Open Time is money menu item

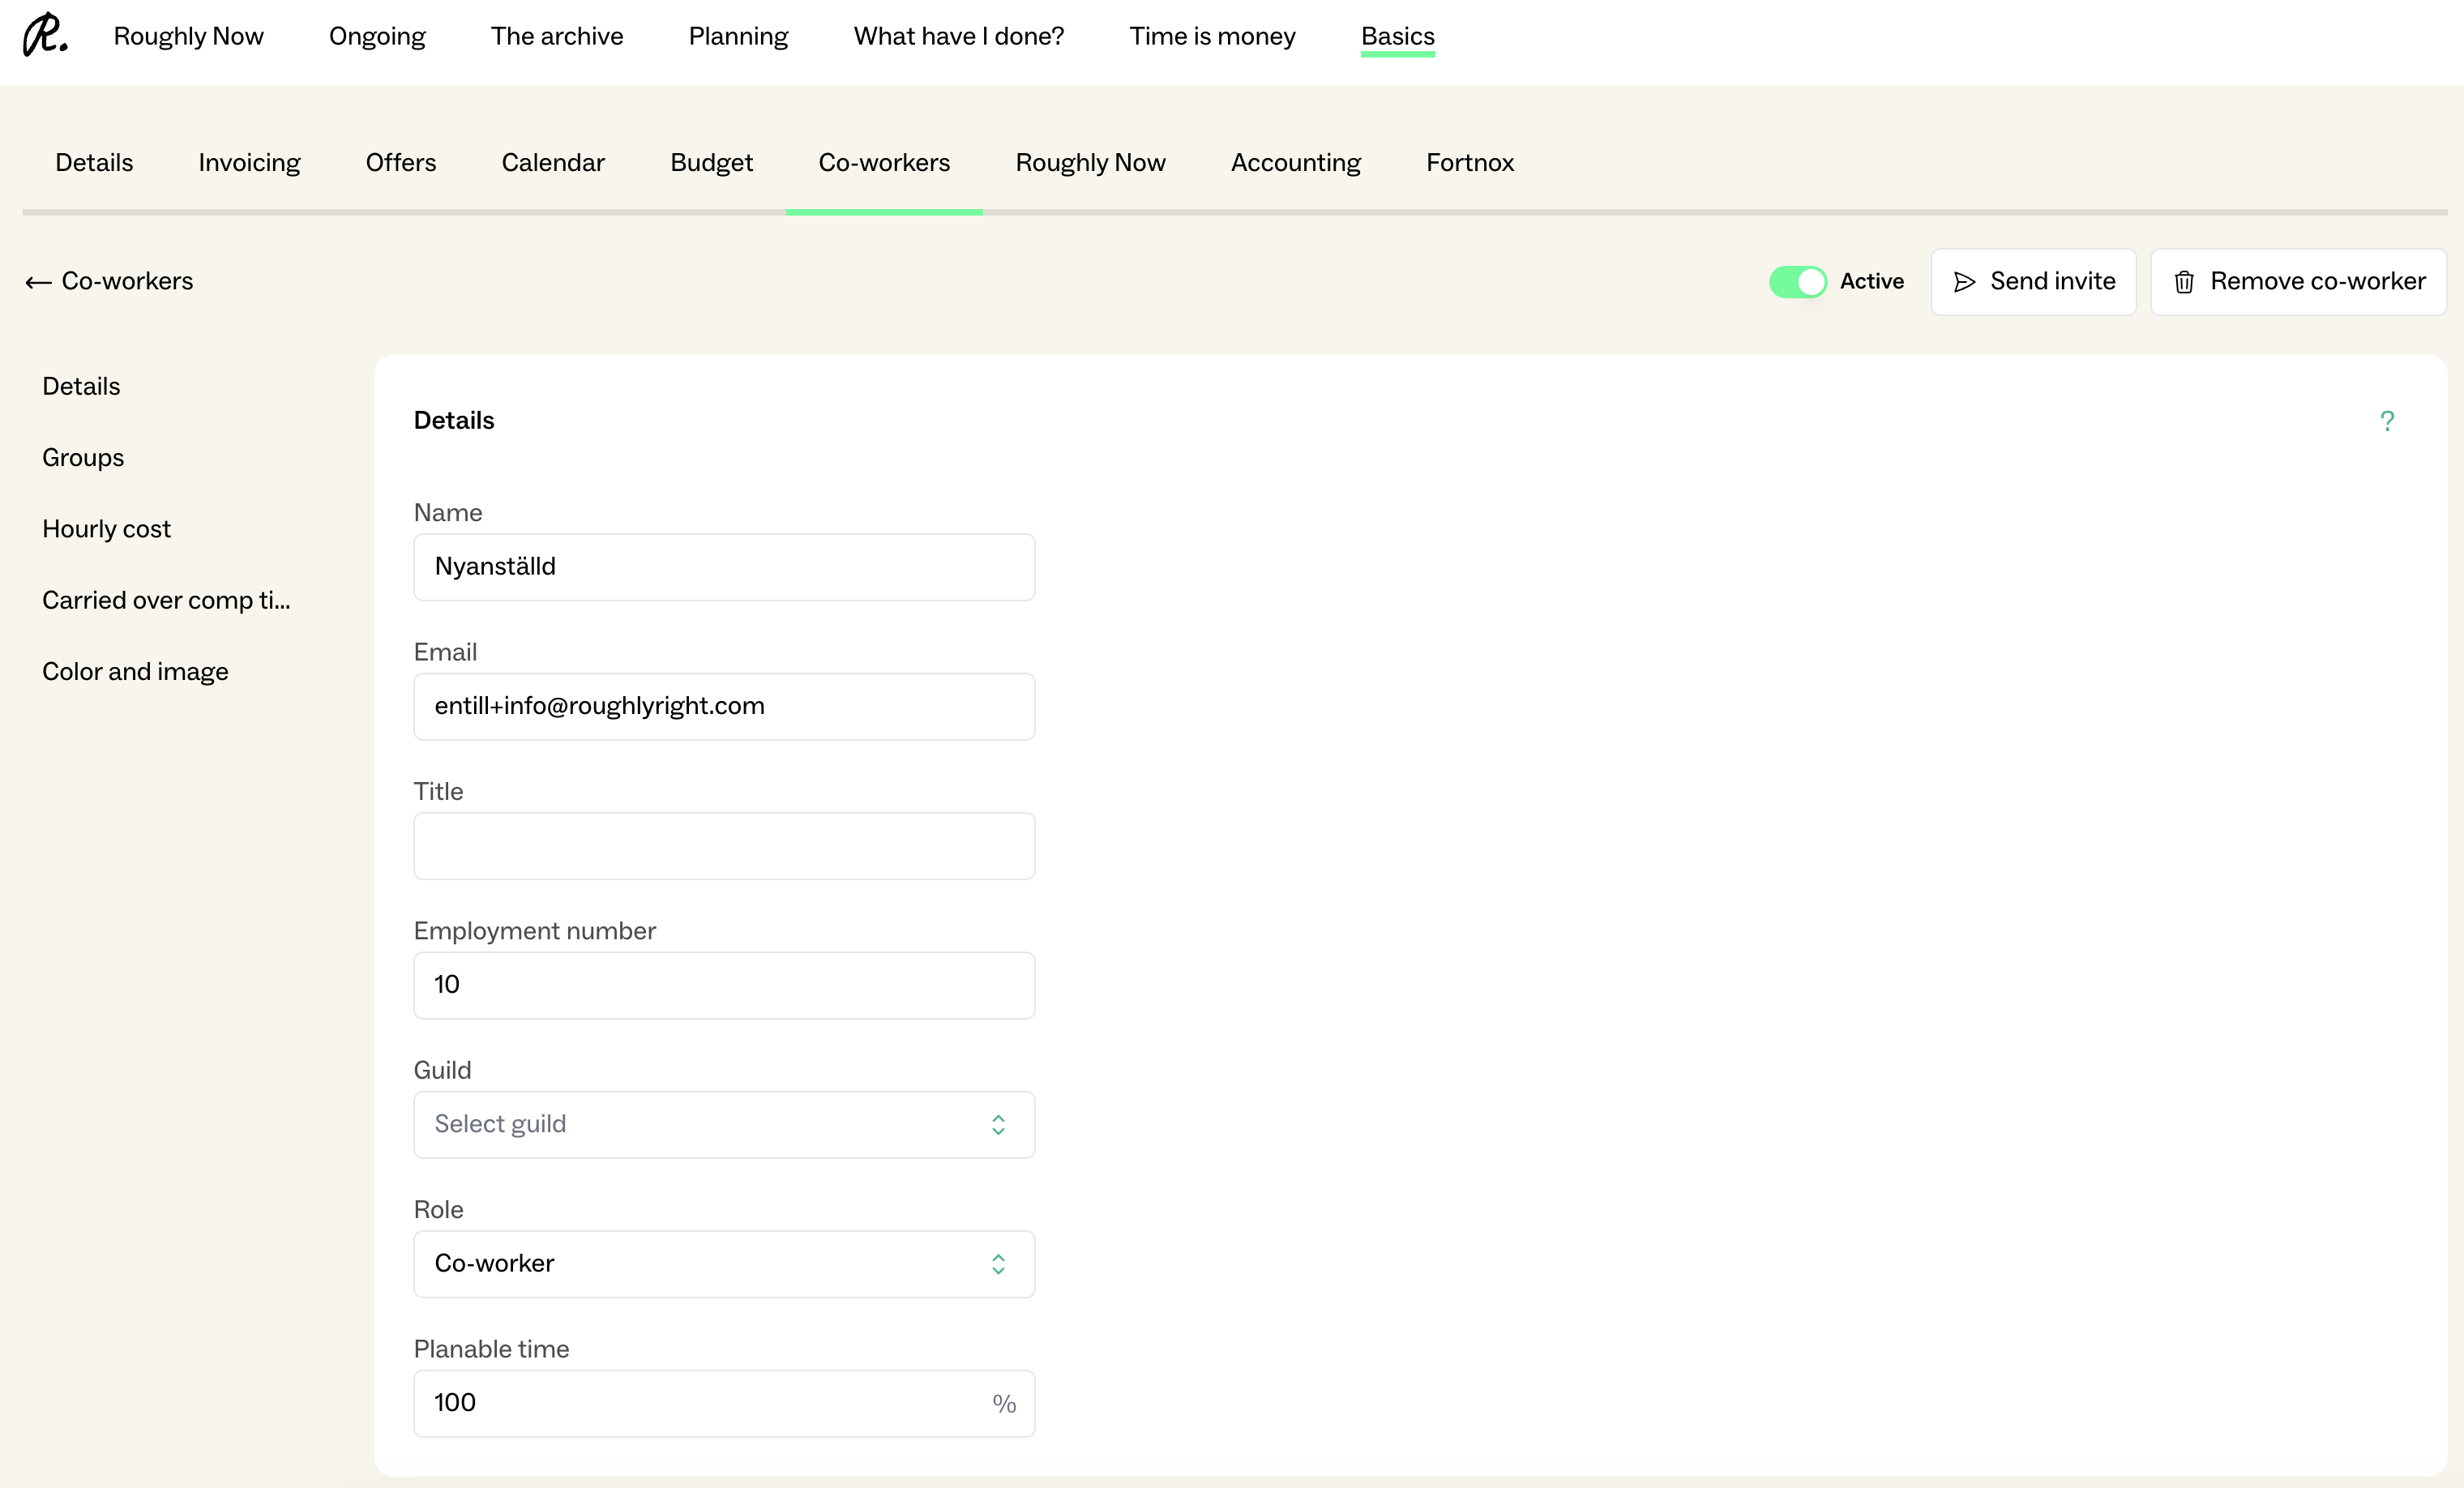[x=1212, y=36]
